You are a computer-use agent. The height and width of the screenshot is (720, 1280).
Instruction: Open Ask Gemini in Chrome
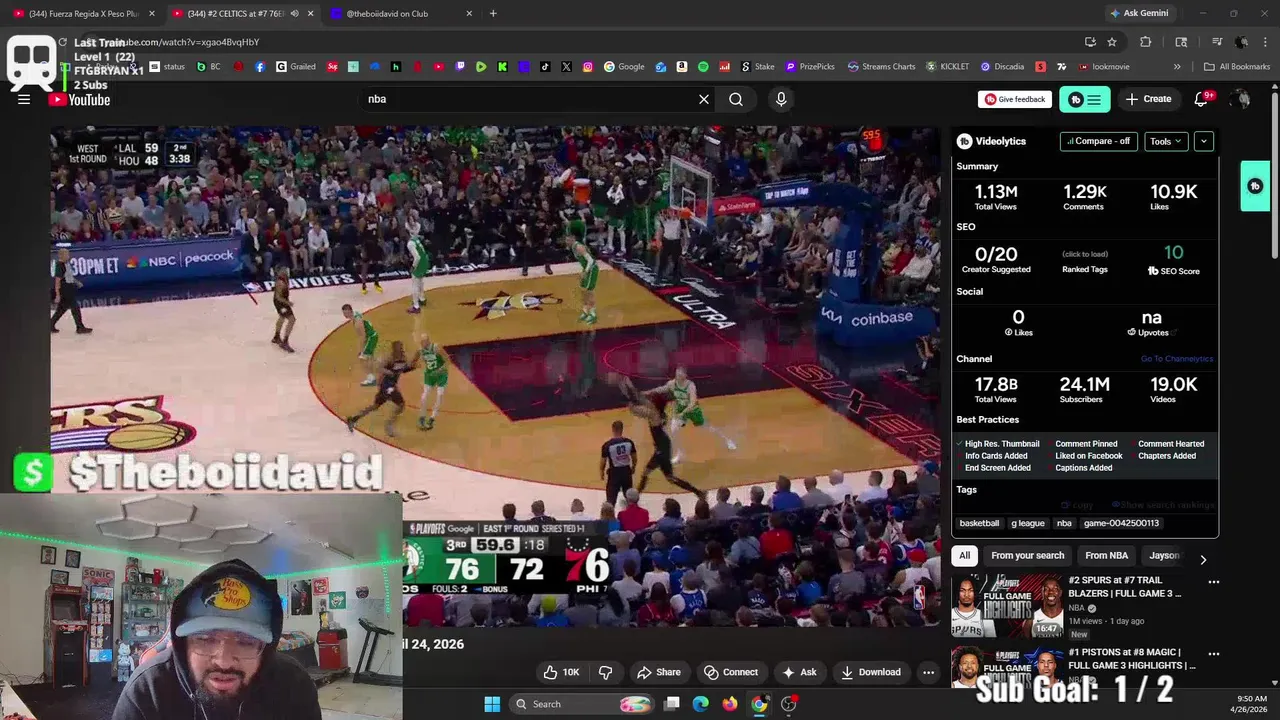click(1138, 13)
